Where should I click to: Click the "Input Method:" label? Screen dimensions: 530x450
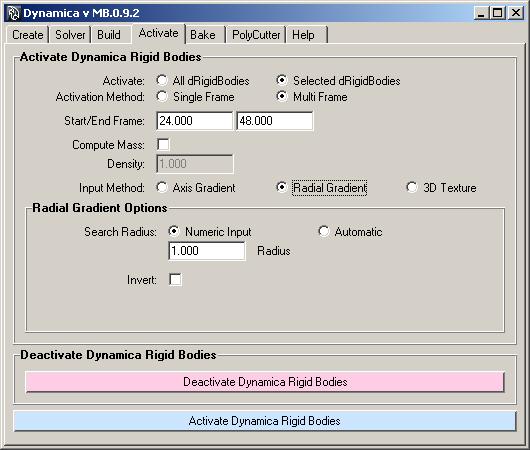coord(112,188)
